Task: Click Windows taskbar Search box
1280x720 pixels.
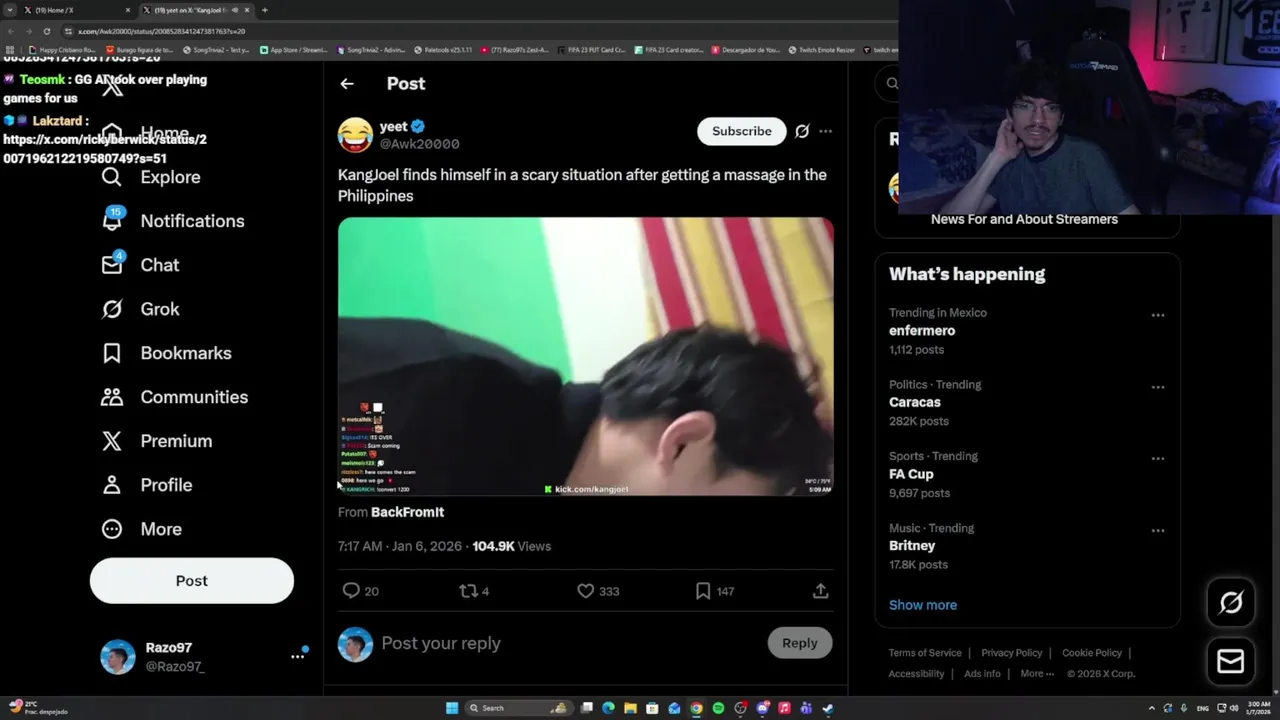Action: tap(521, 708)
